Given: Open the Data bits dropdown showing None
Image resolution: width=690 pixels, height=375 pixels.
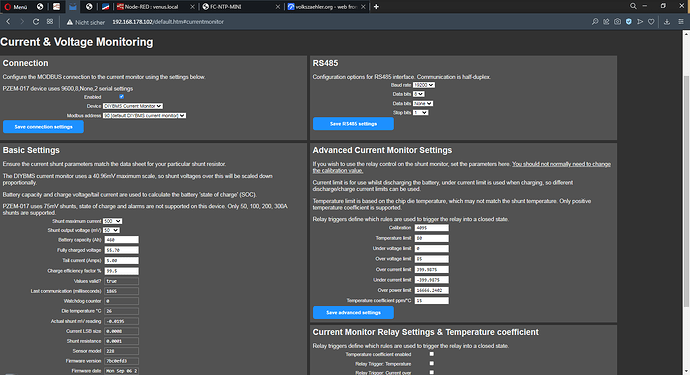Looking at the screenshot, I should click(x=423, y=103).
